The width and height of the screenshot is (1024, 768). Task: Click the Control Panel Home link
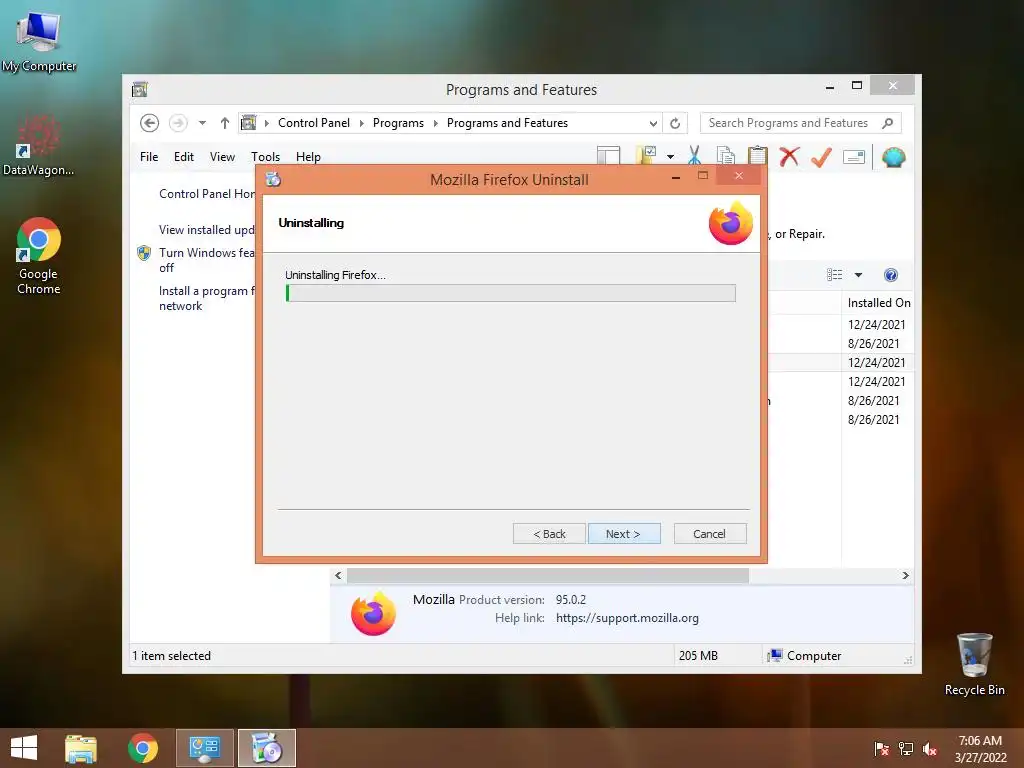(207, 194)
